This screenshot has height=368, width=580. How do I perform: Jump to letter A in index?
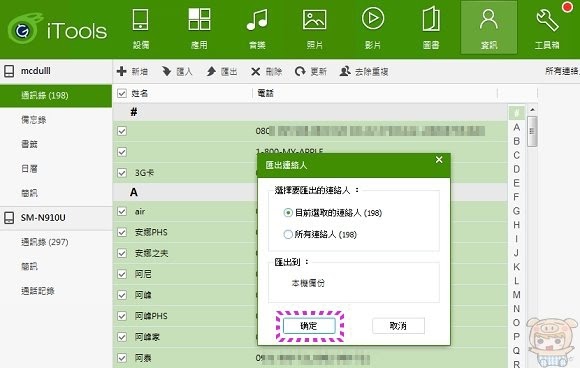[516, 127]
